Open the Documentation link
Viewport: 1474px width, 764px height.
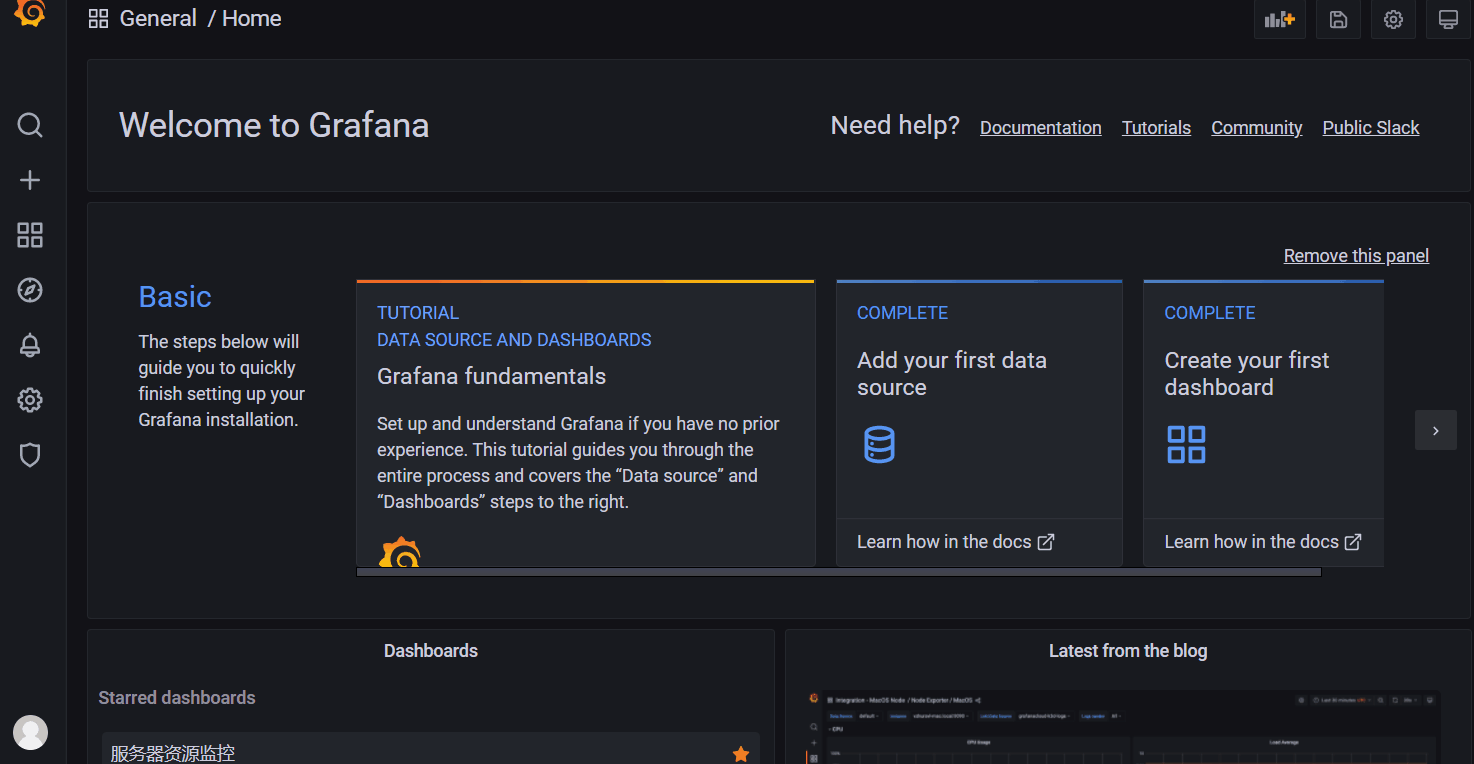click(1040, 128)
